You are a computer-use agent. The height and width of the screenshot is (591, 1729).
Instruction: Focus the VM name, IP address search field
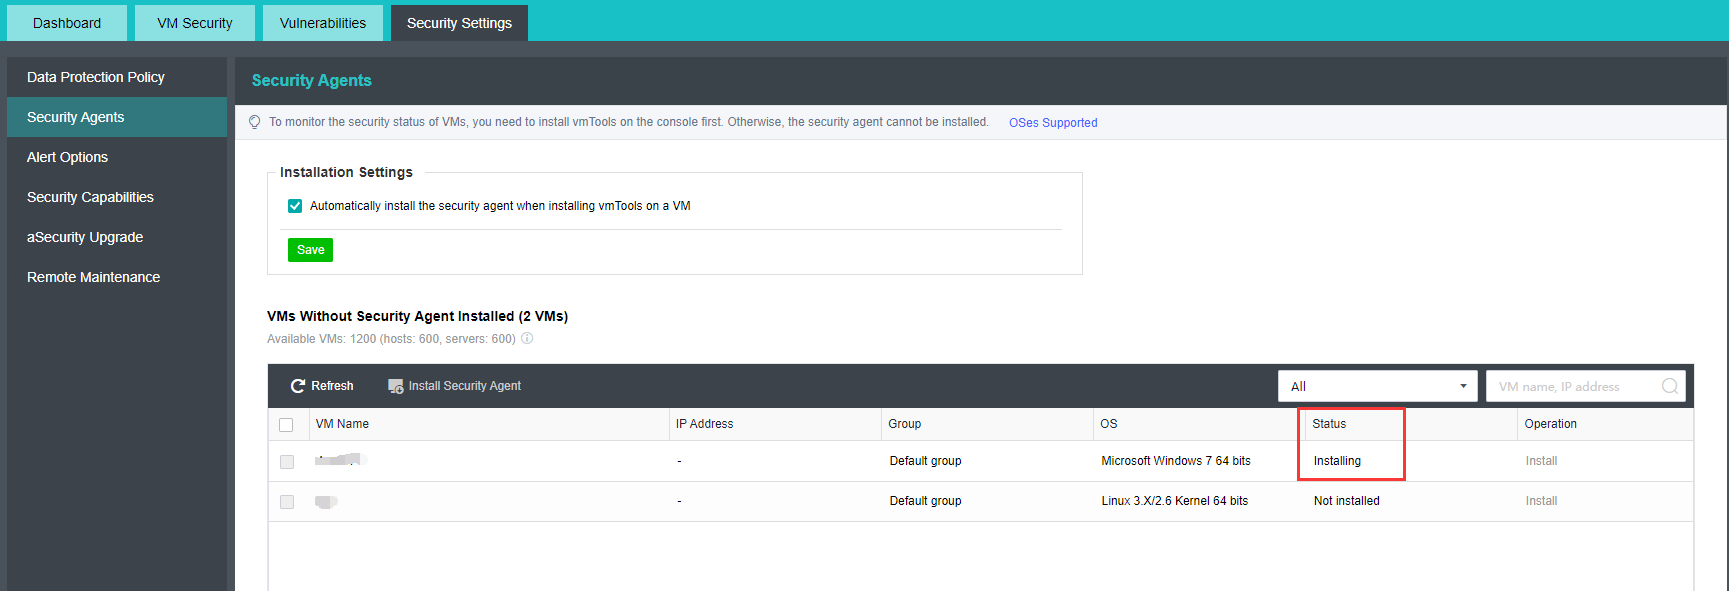point(1570,386)
